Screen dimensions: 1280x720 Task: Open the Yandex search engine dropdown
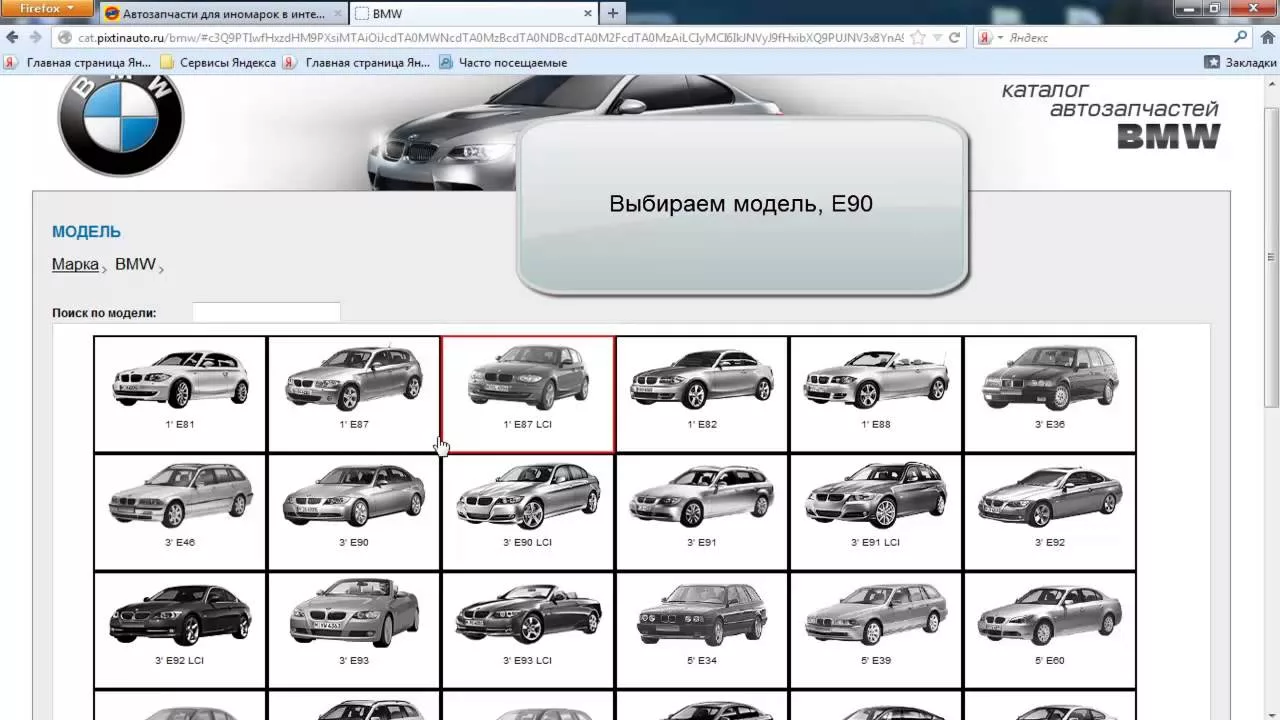pos(991,37)
